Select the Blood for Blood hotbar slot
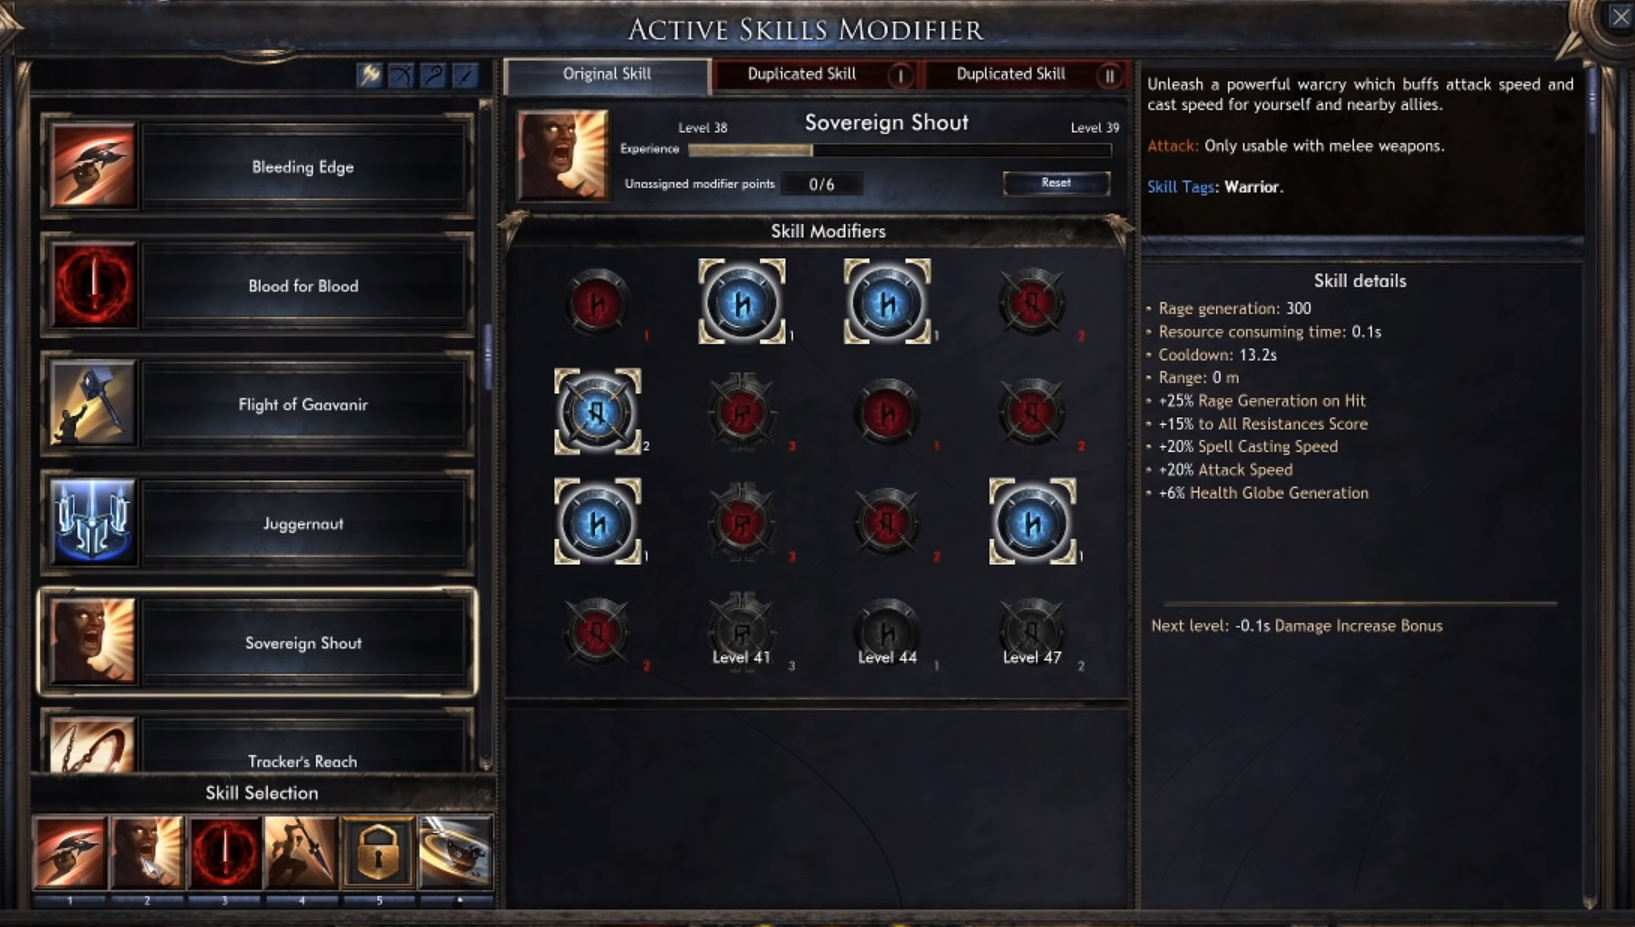The height and width of the screenshot is (927, 1635). tap(224, 852)
